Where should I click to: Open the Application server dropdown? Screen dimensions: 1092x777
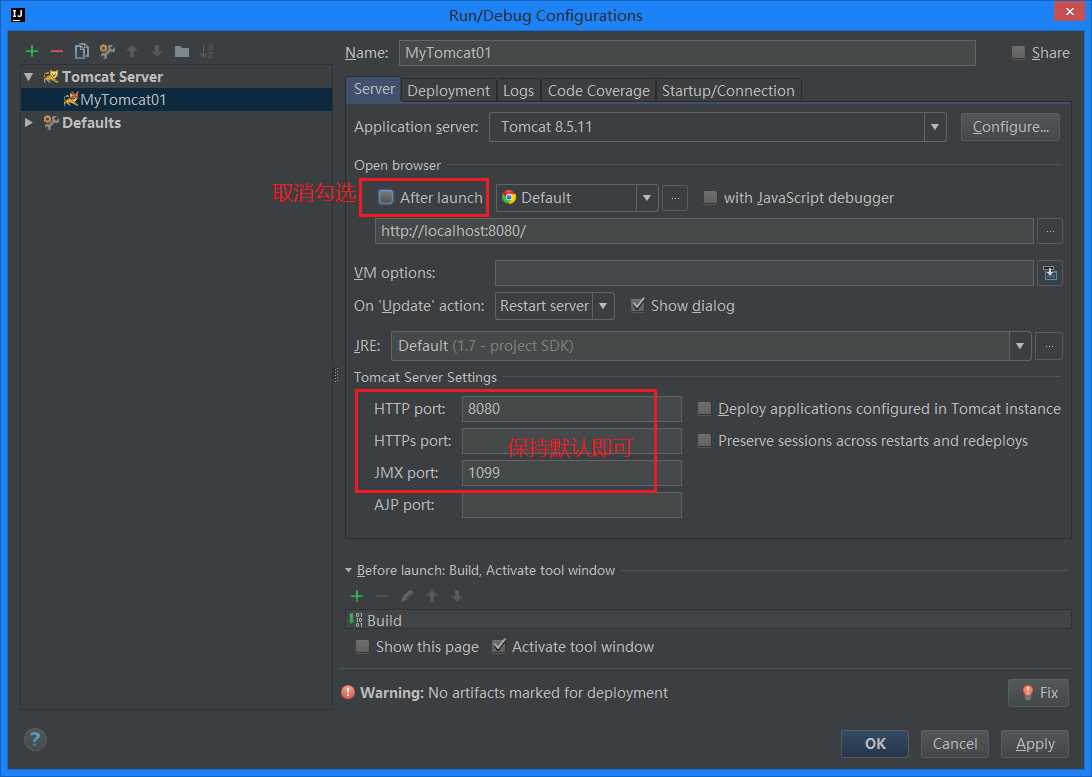[x=935, y=127]
